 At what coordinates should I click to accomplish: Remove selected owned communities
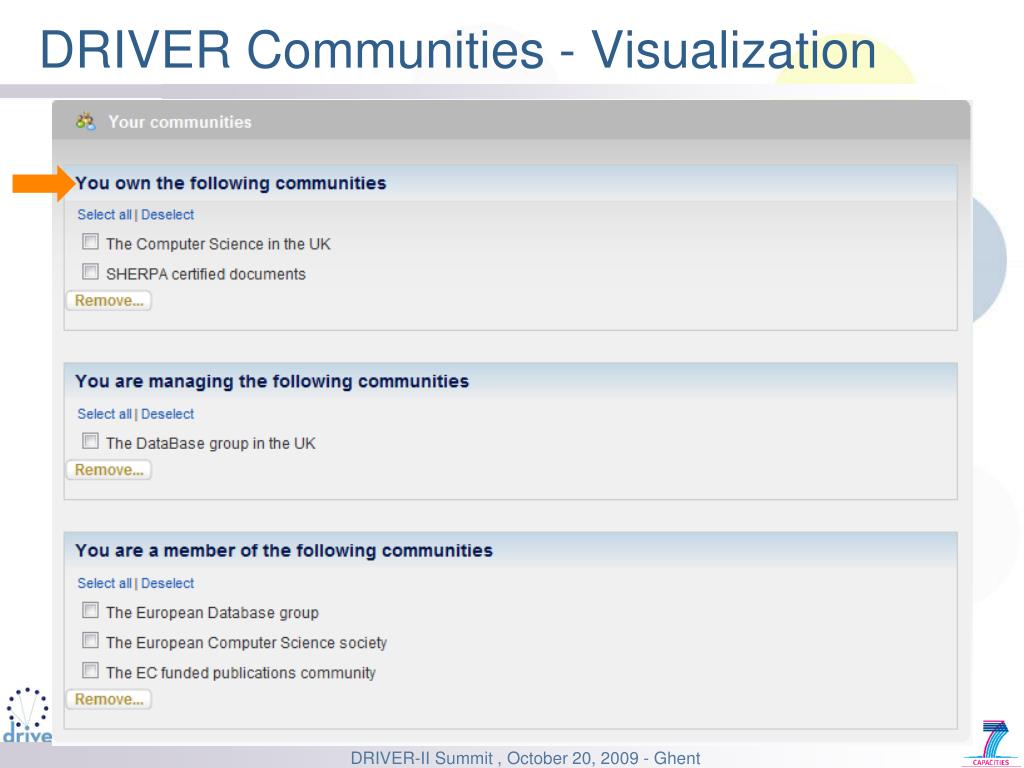[109, 301]
